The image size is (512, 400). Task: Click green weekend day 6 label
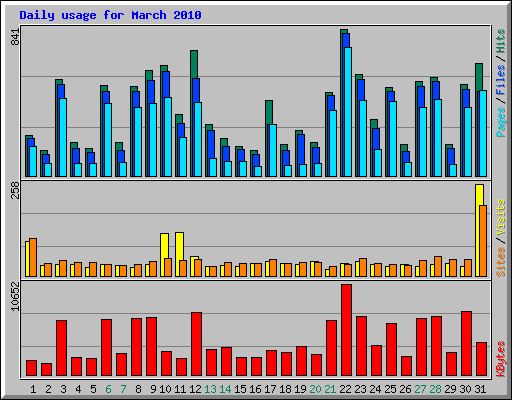pyautogui.click(x=108, y=389)
